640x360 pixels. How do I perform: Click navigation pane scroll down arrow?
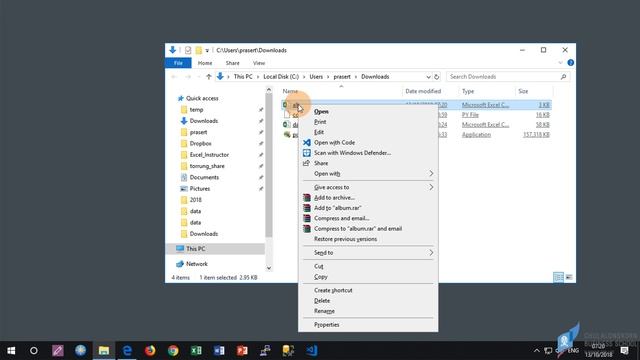[269, 268]
